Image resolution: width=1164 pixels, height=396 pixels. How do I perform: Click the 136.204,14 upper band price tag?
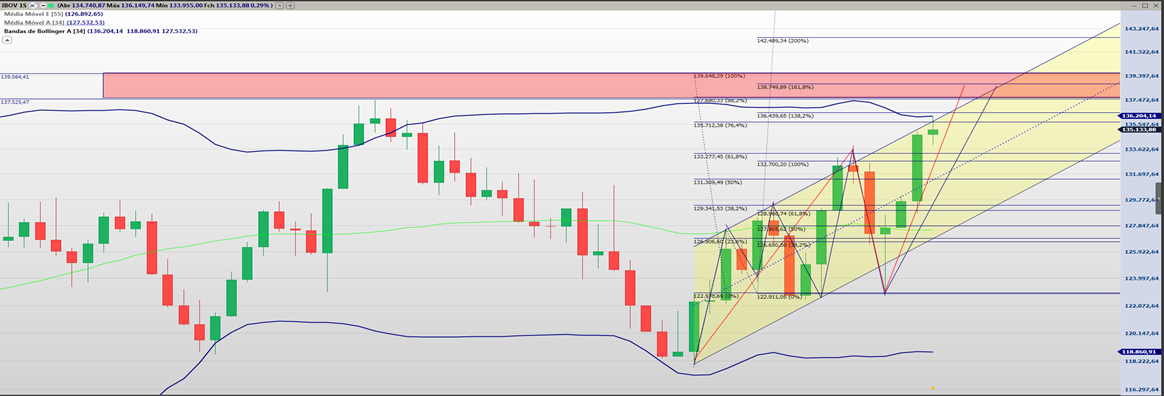[1140, 116]
